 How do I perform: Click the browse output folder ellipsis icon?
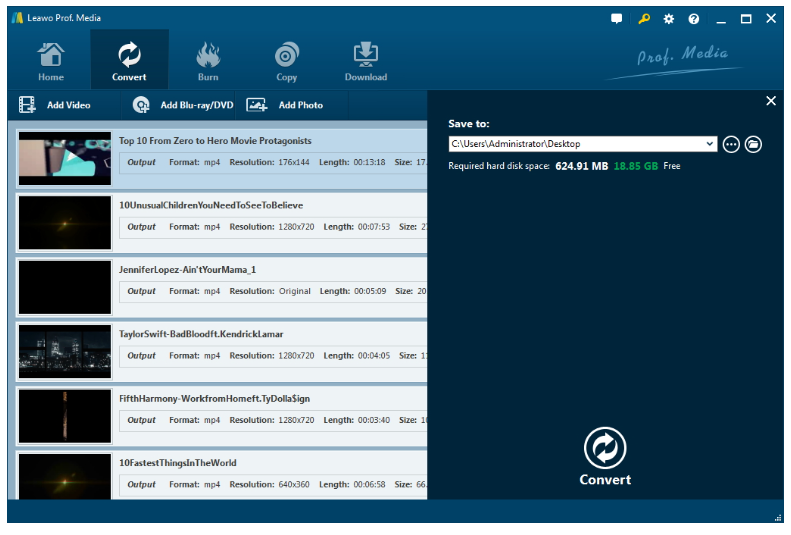pyautogui.click(x=731, y=144)
